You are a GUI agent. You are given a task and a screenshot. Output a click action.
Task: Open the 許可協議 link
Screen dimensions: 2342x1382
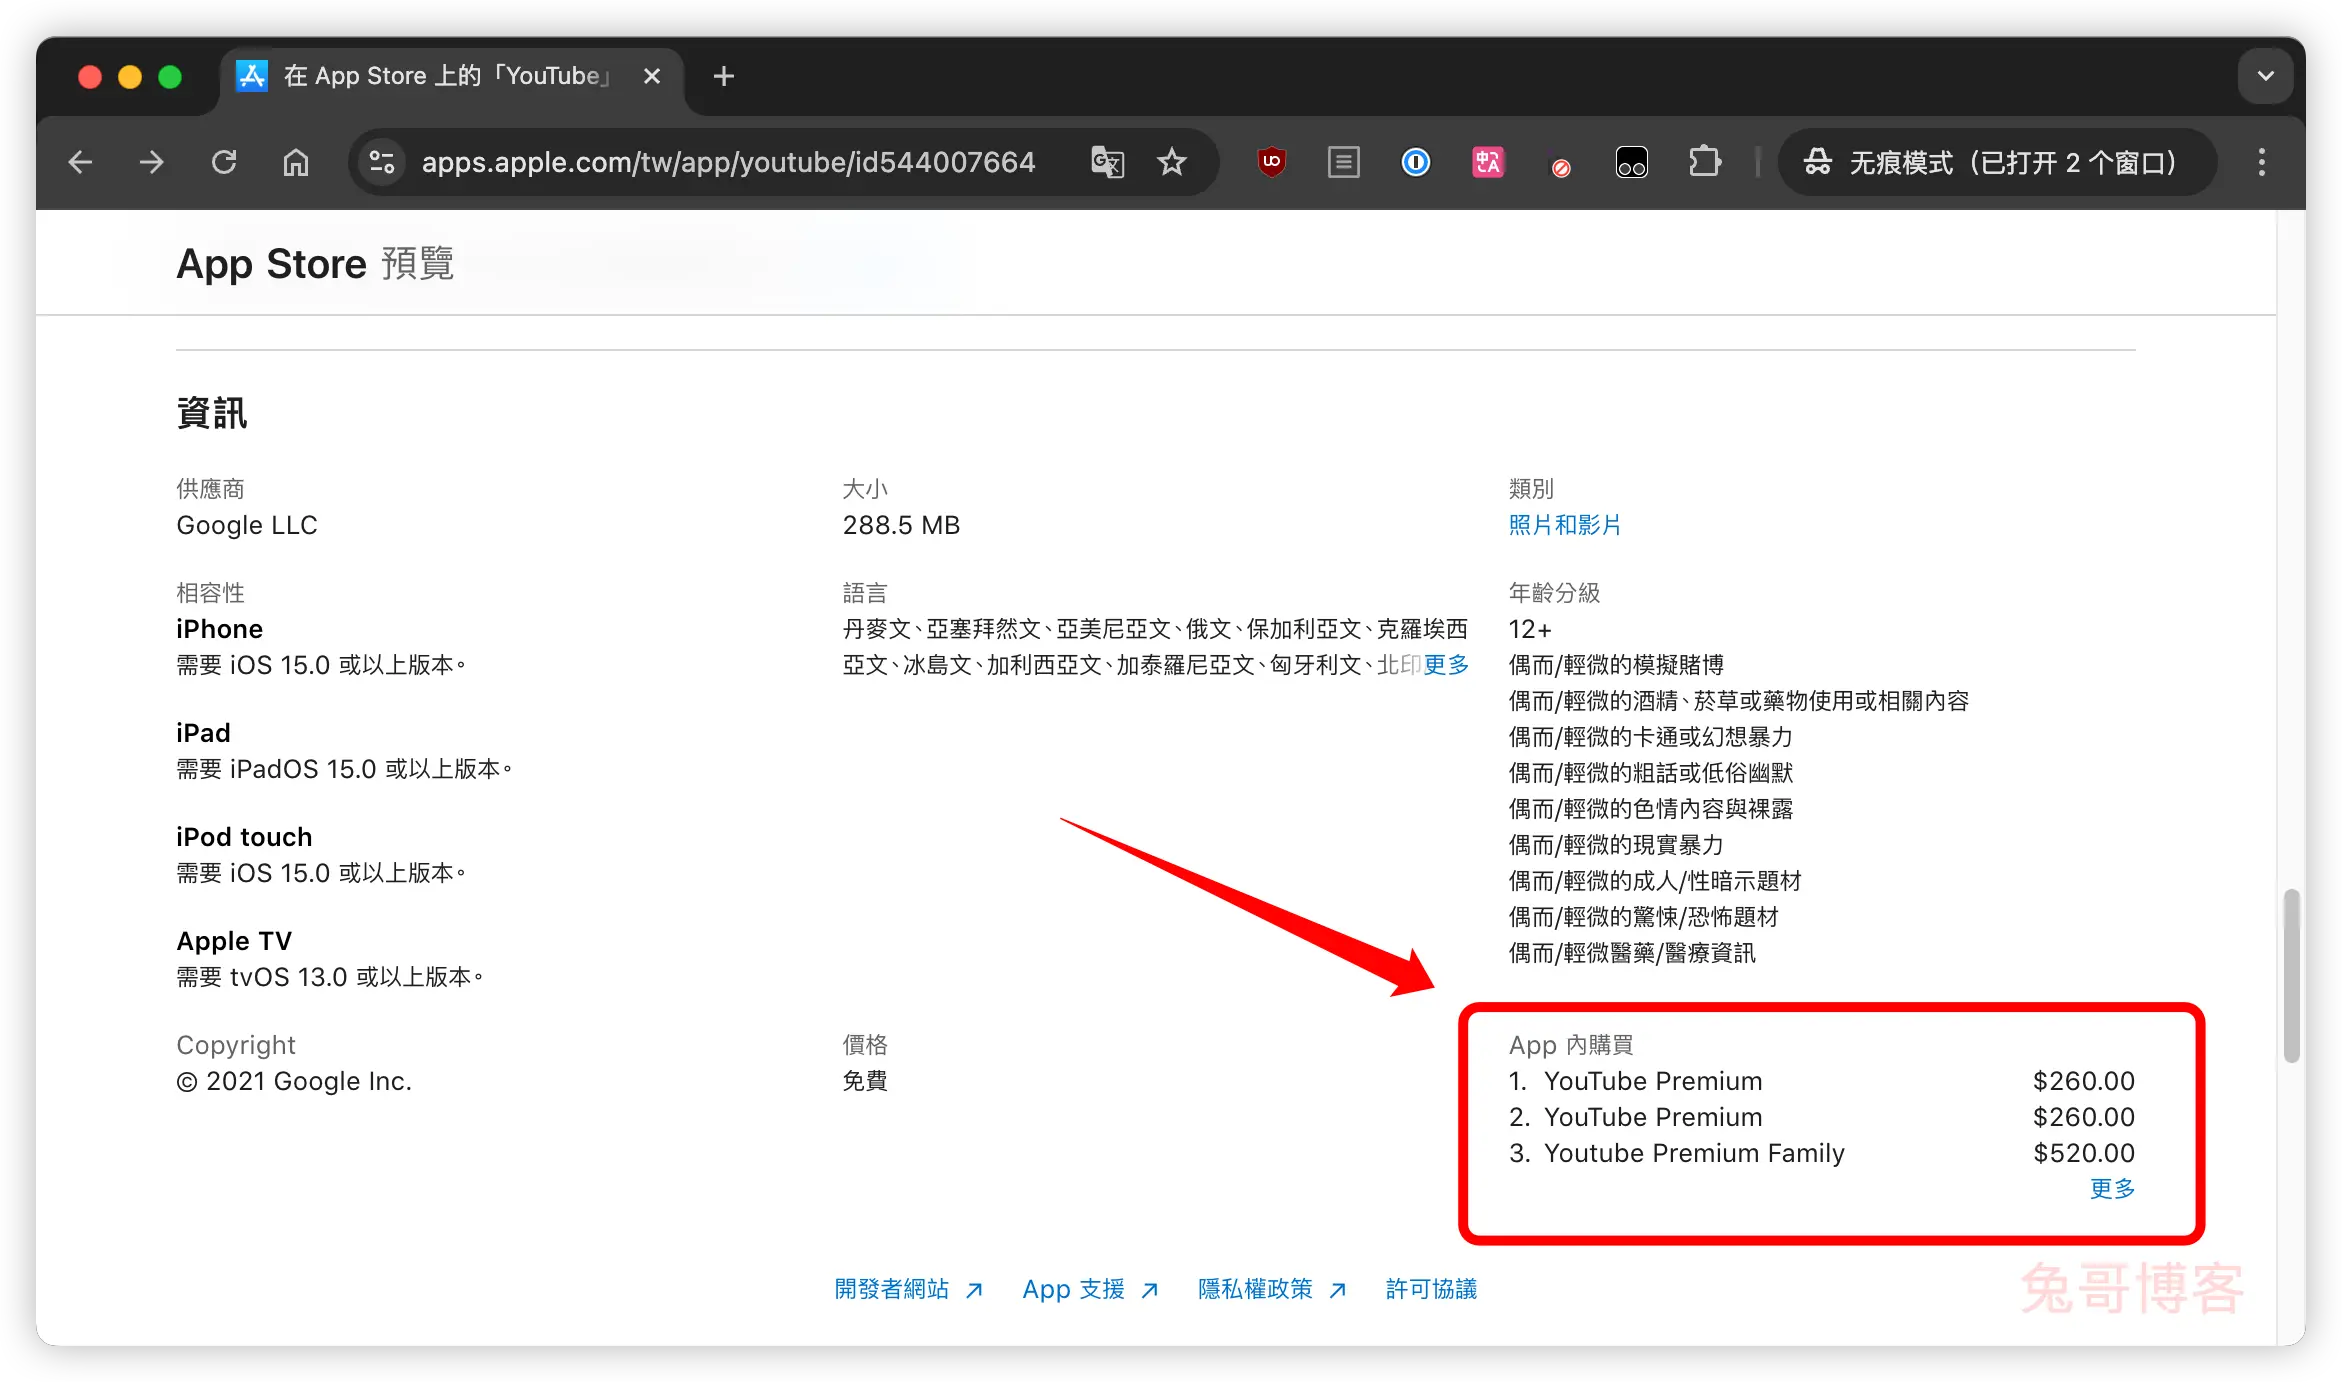point(1431,1289)
